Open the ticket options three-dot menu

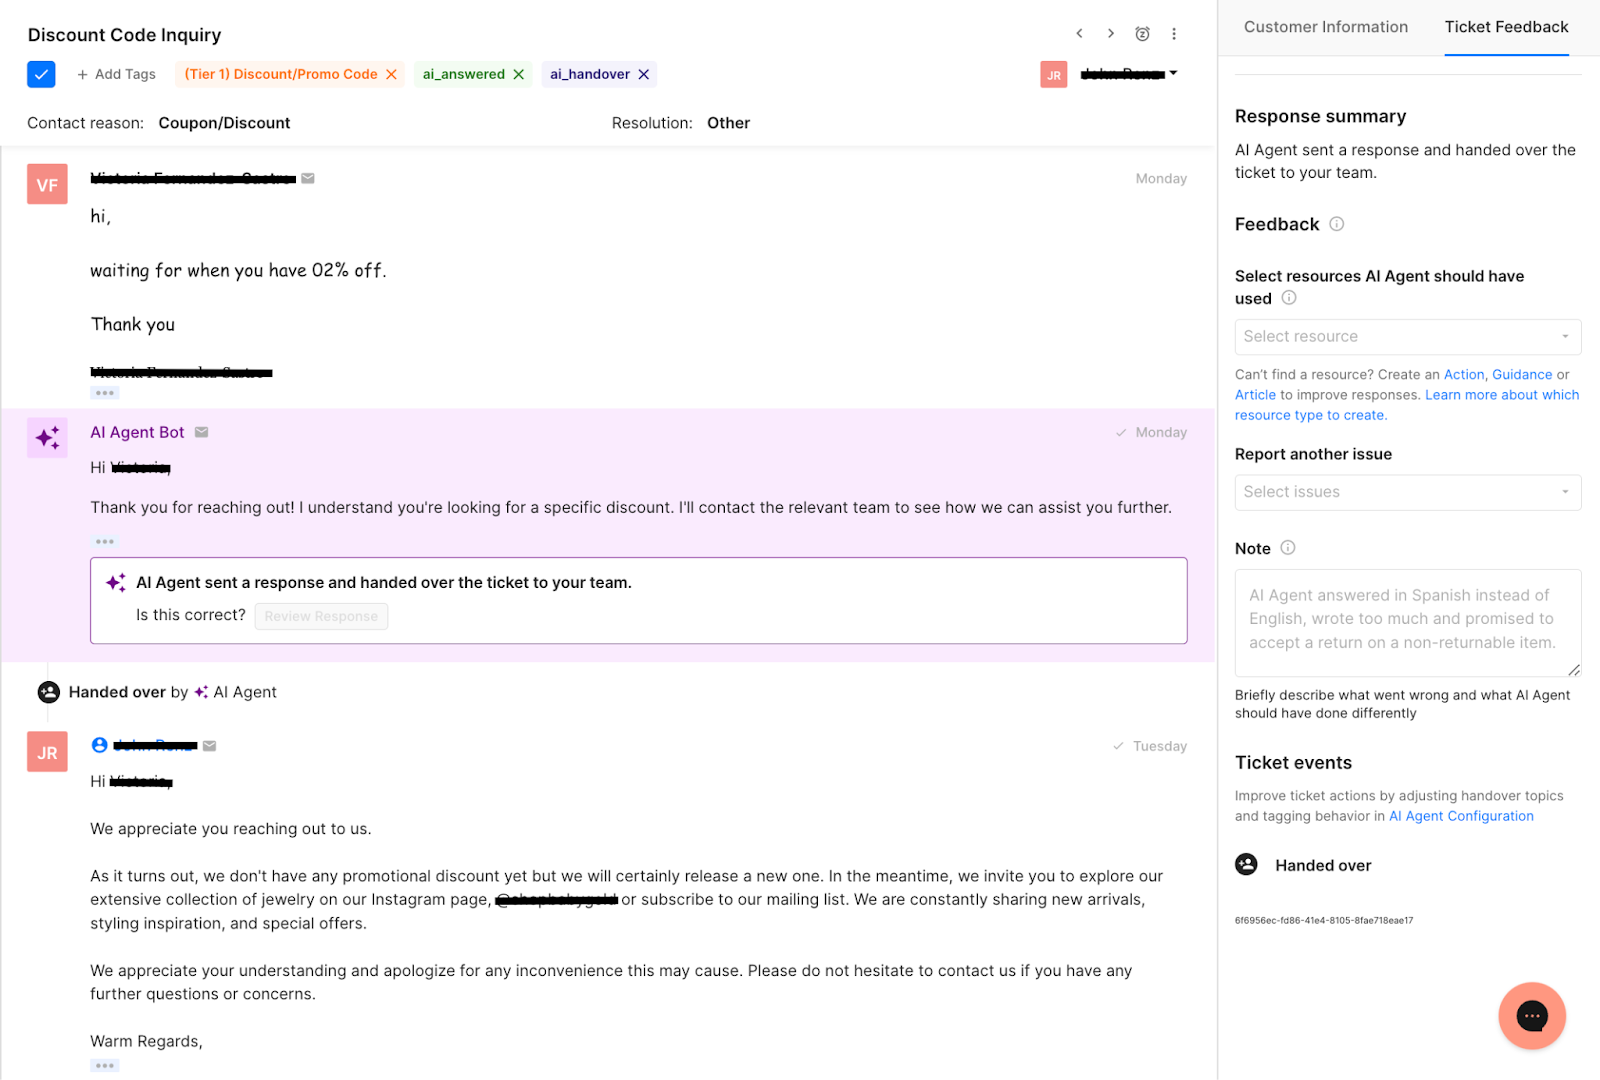[1174, 33]
